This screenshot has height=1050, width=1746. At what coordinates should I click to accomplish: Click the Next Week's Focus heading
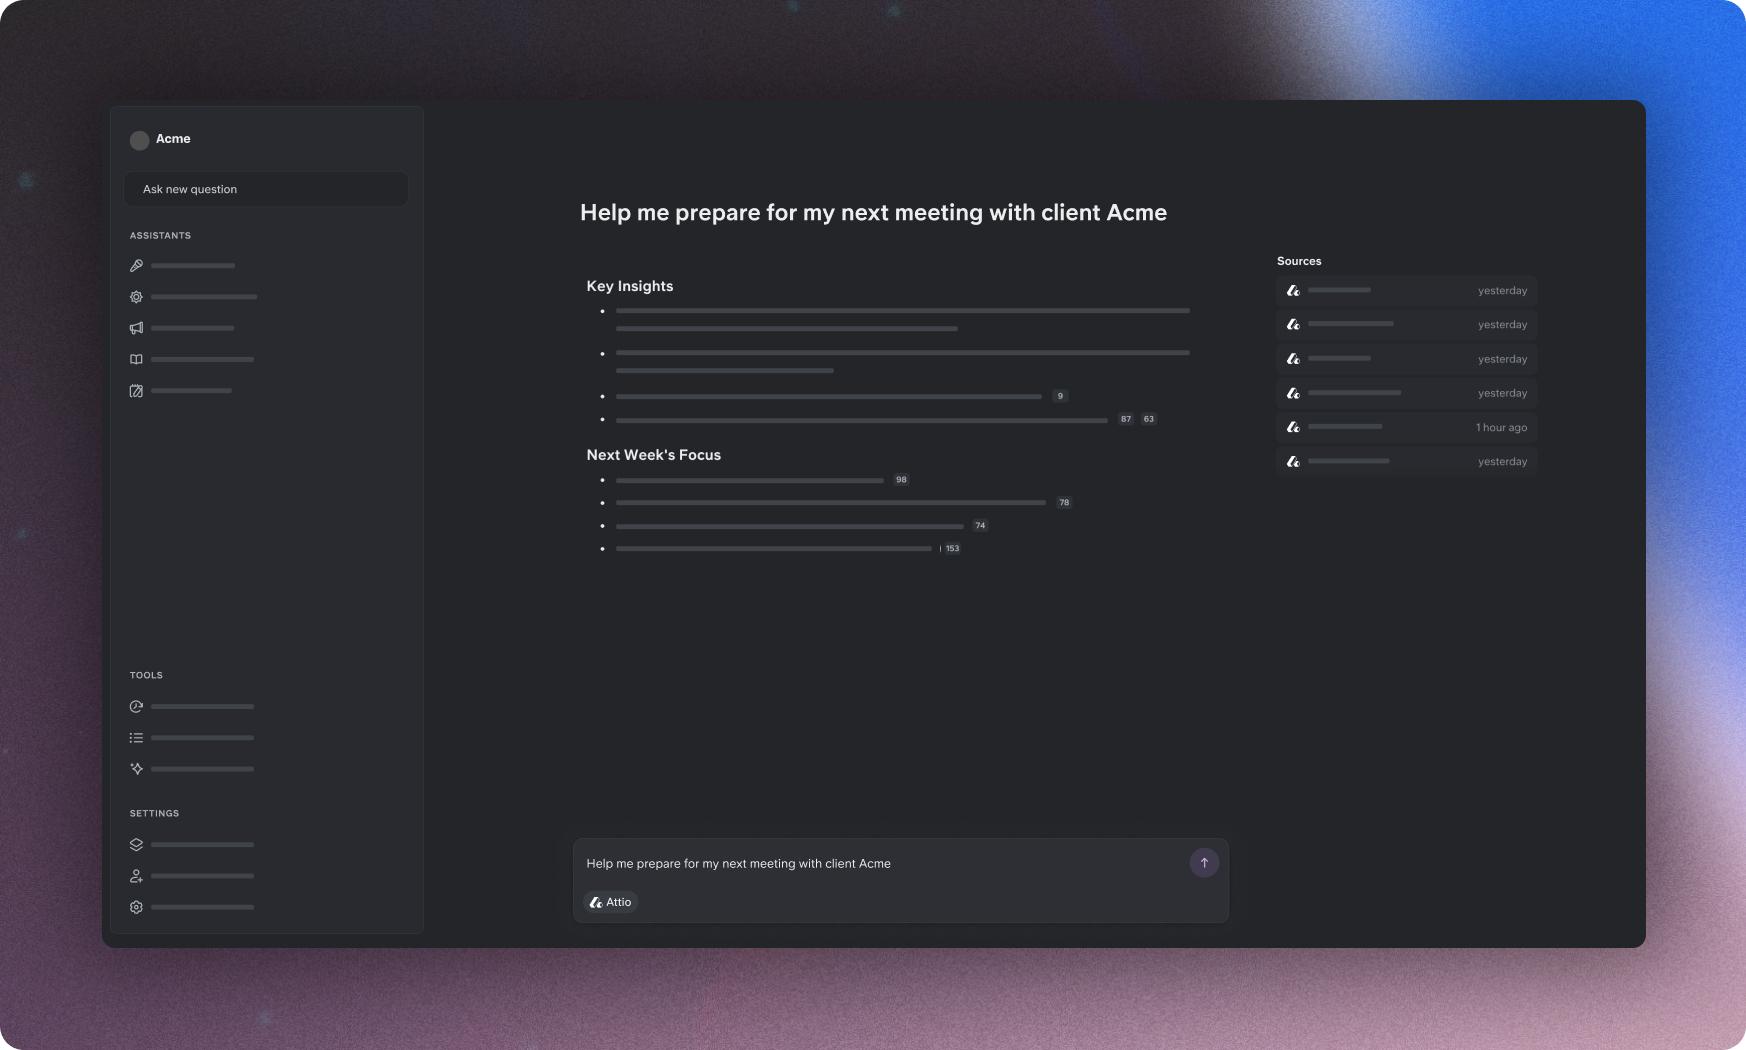[x=654, y=455]
